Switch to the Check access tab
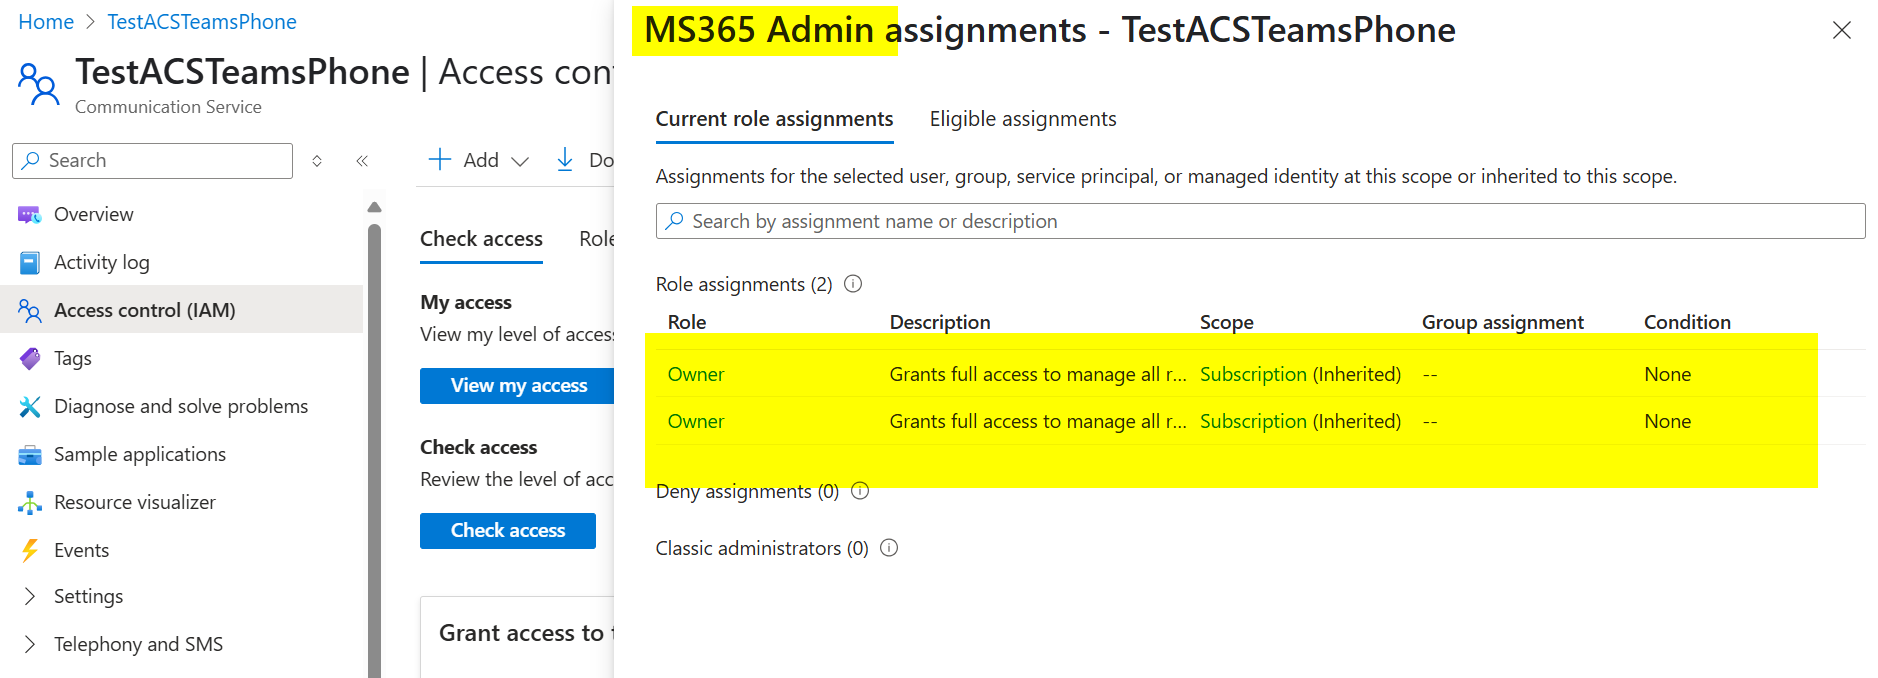Image resolution: width=1878 pixels, height=678 pixels. 481,239
